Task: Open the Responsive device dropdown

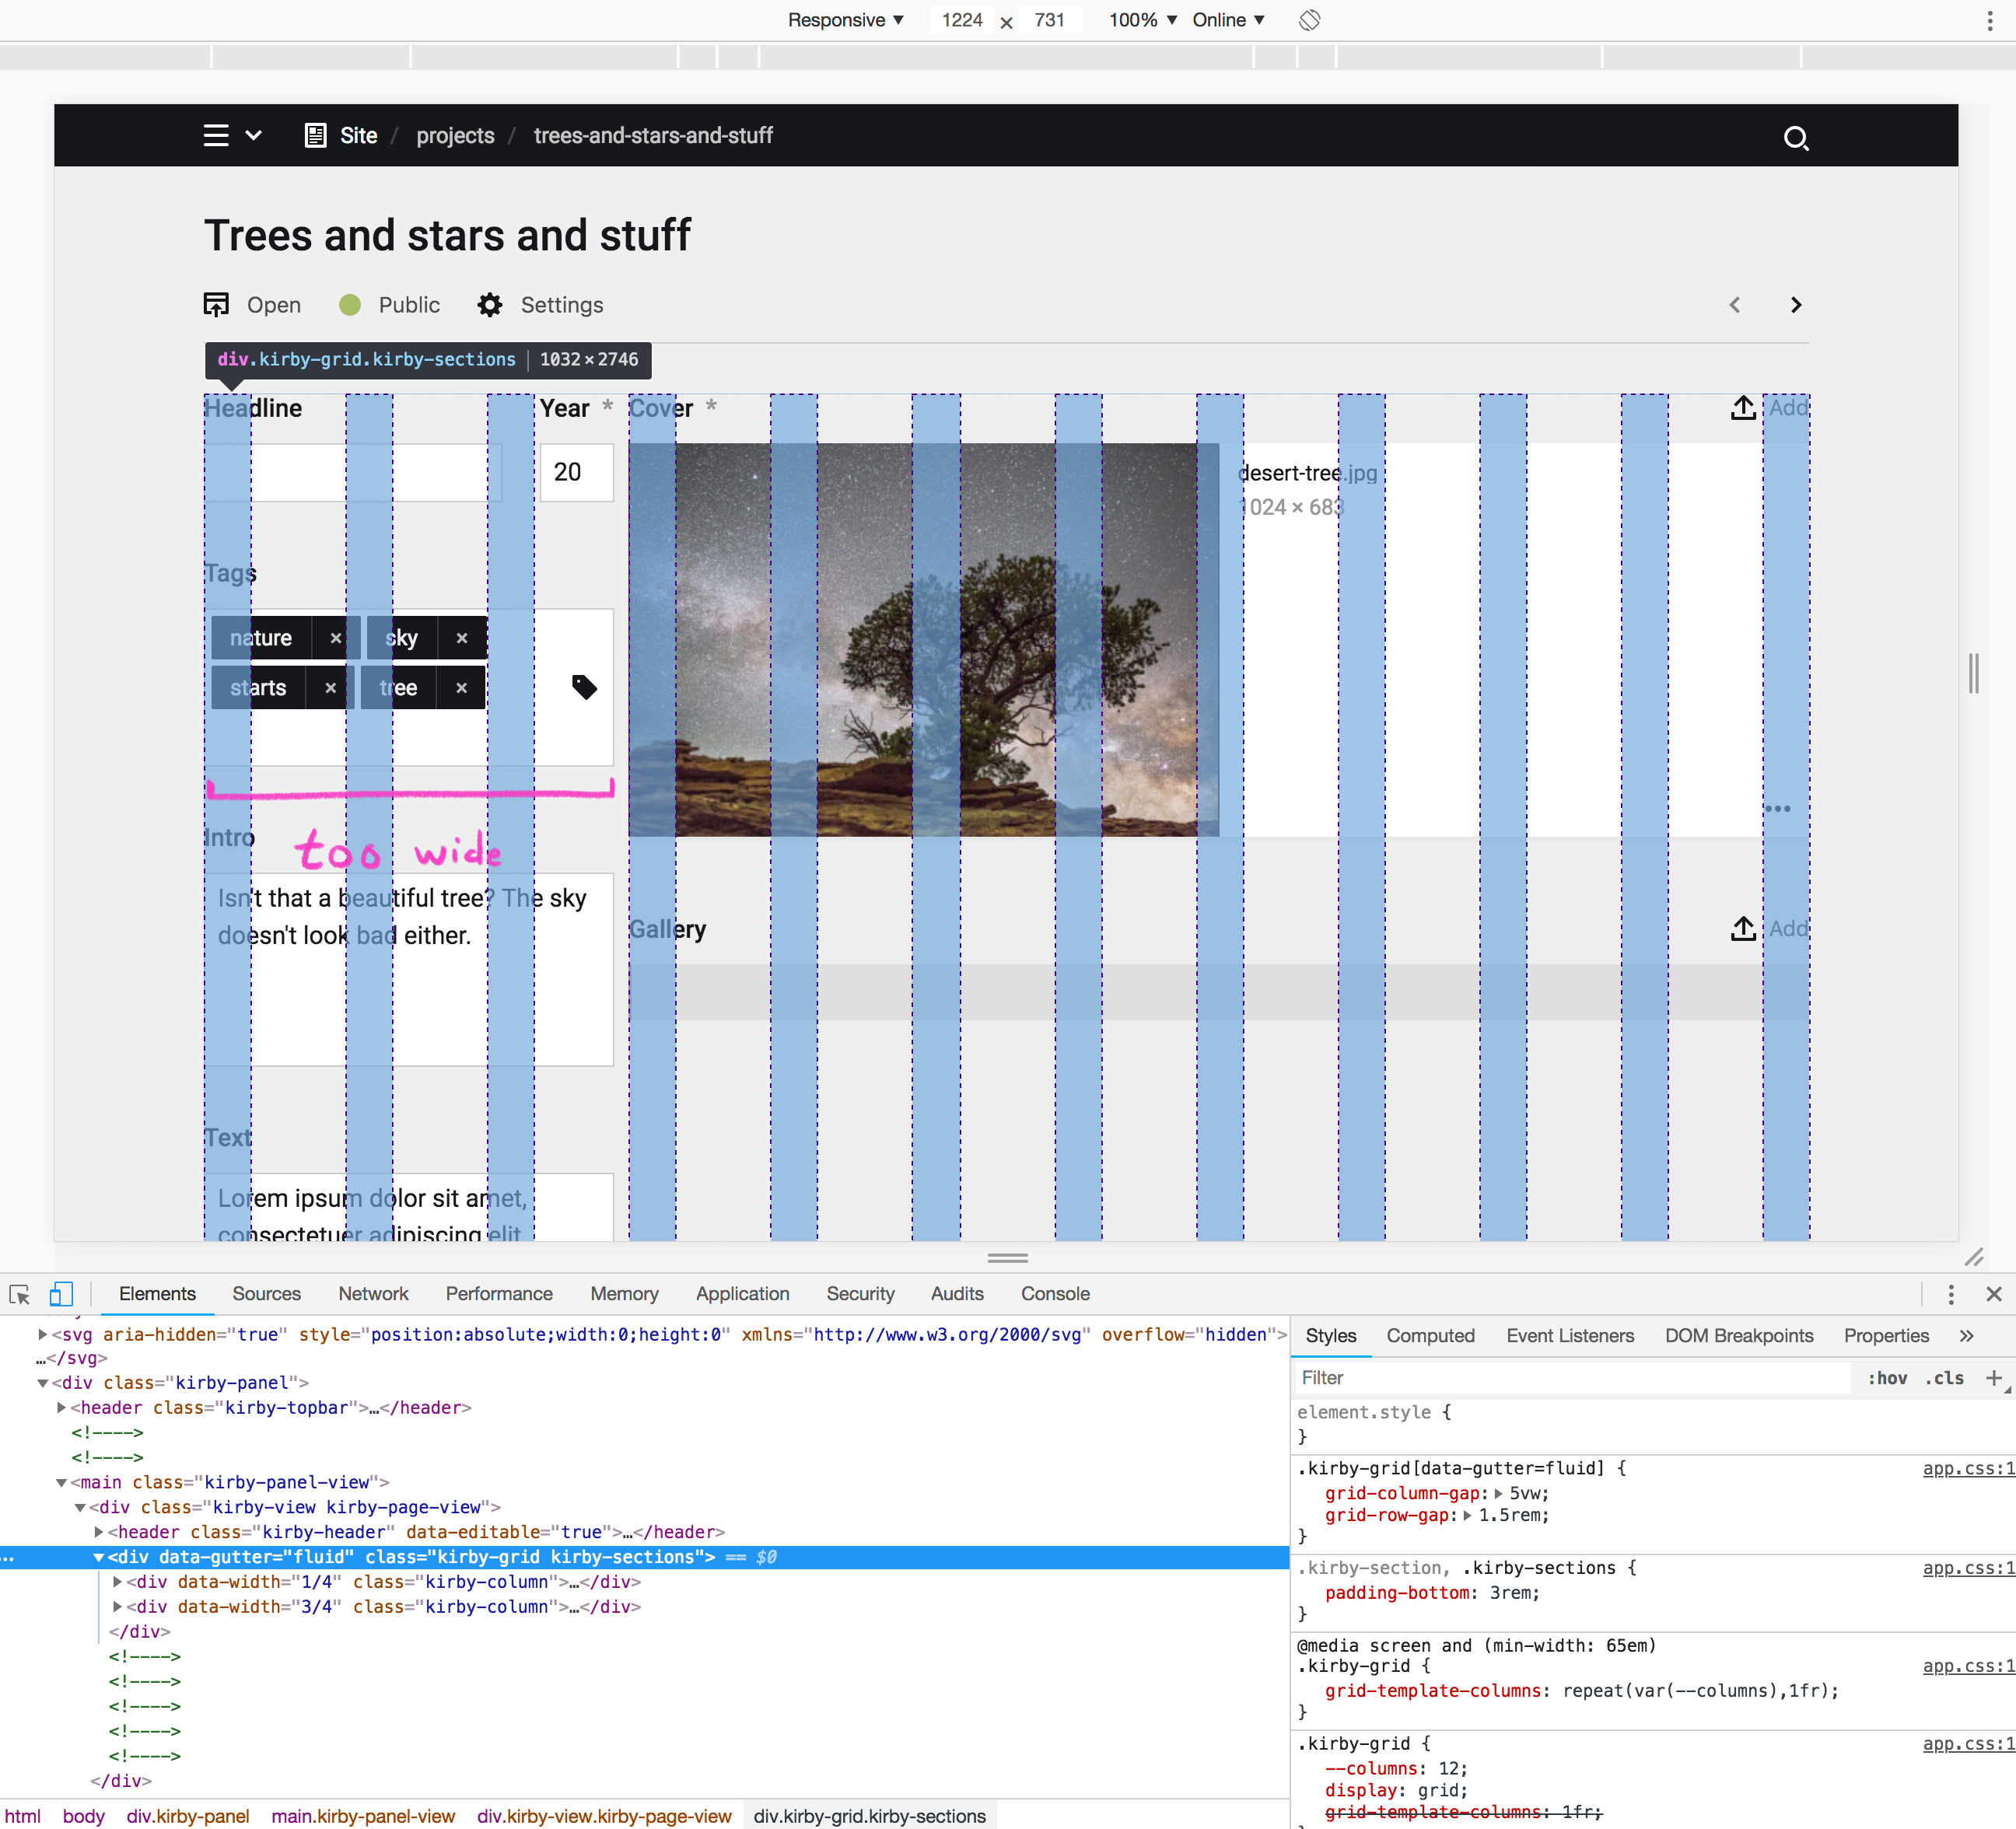Action: 845,20
